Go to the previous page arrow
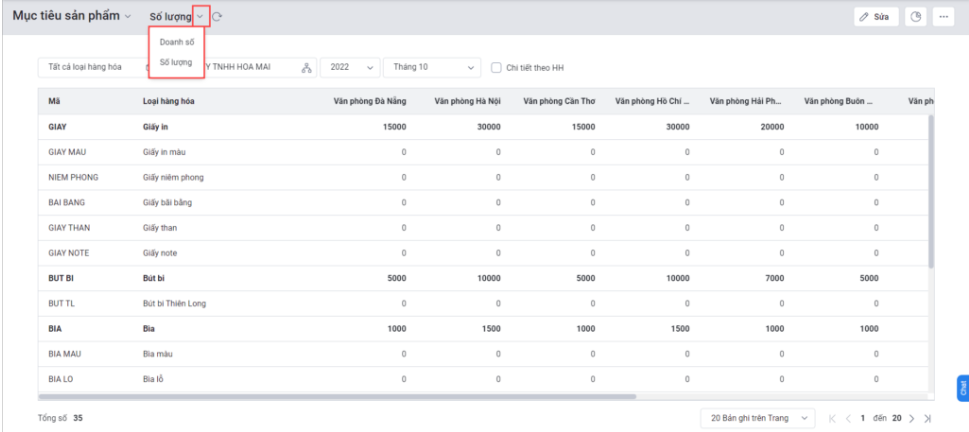The height and width of the screenshot is (432, 969). pos(848,418)
